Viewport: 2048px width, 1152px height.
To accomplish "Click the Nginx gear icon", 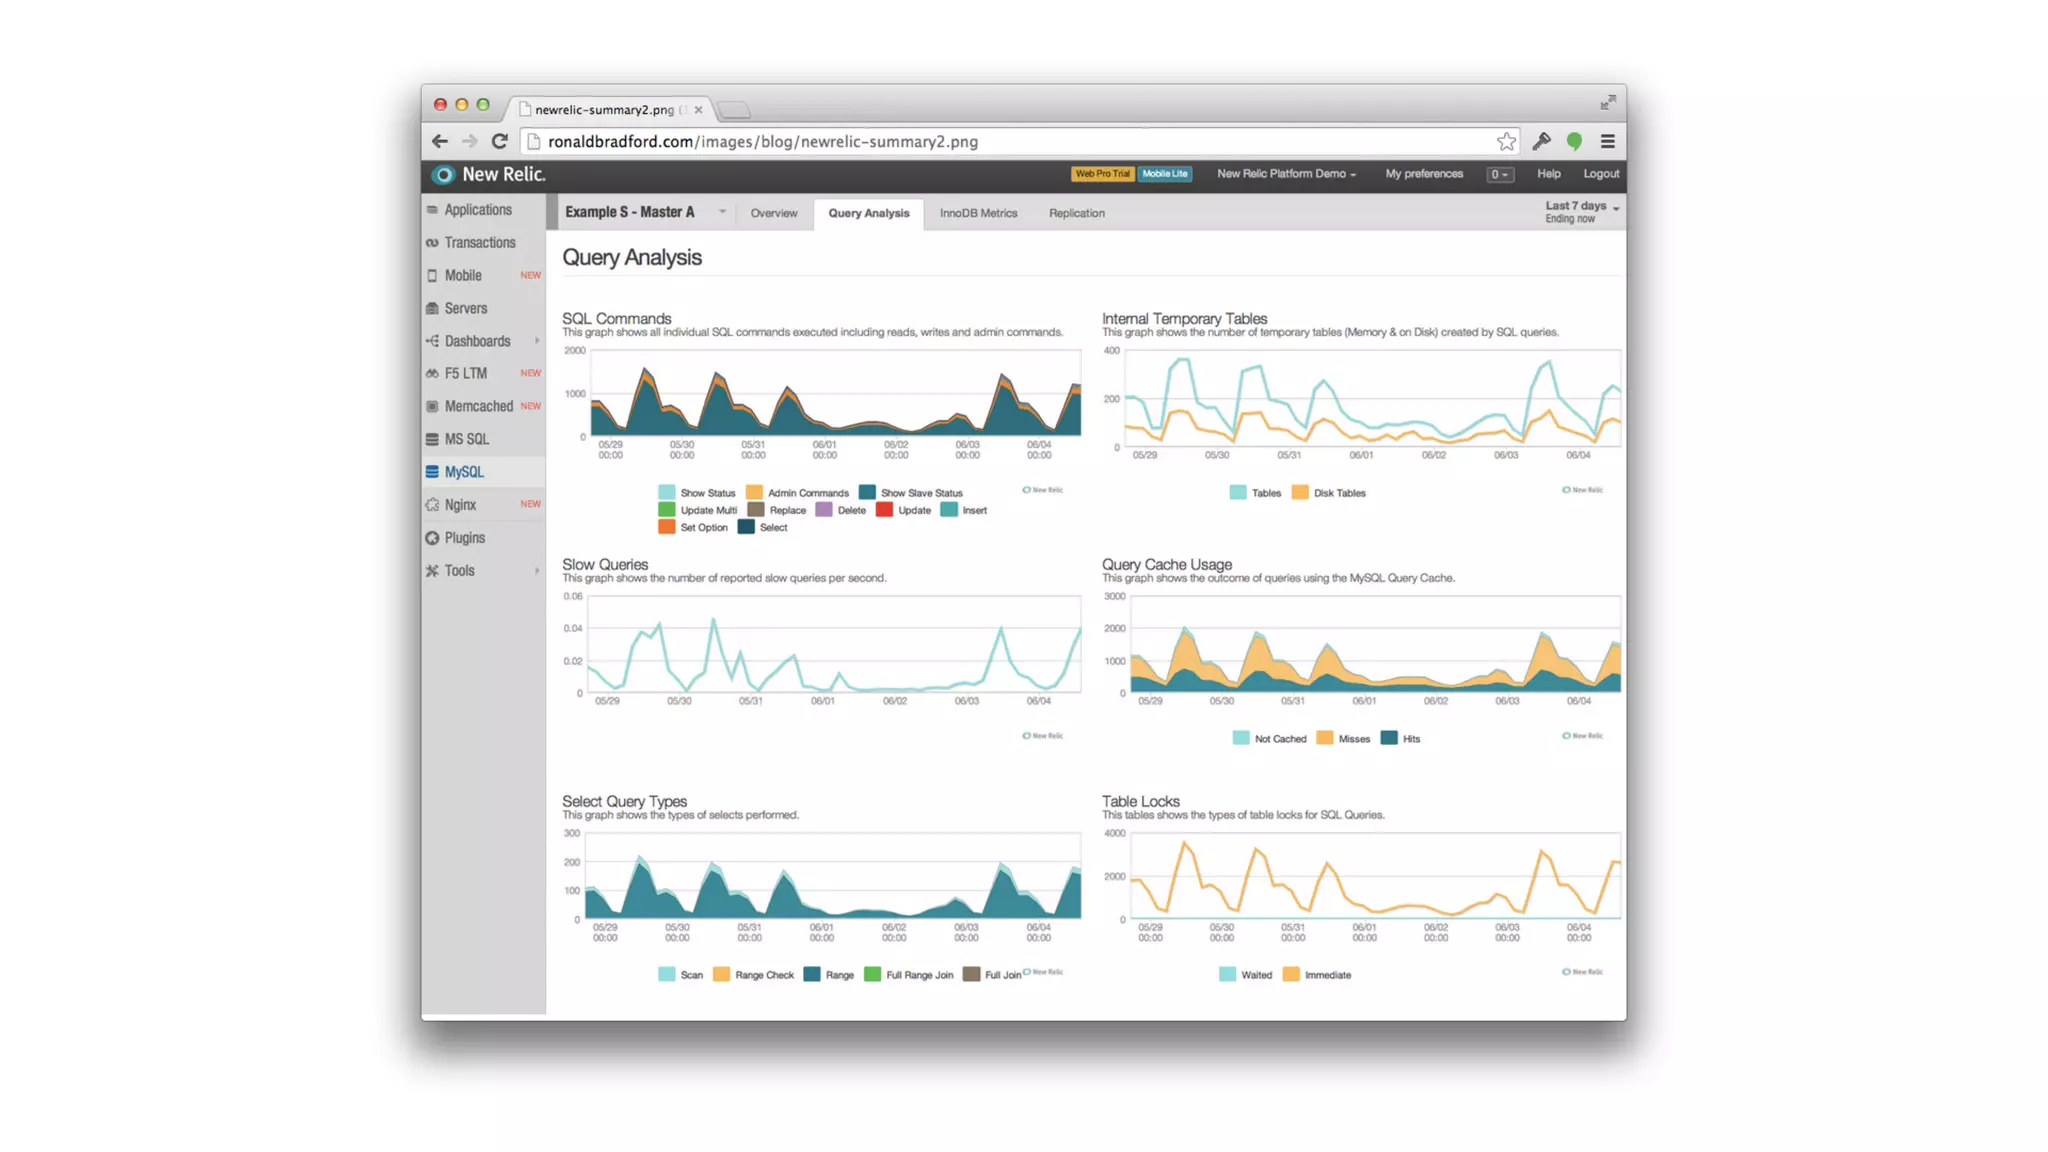I will point(432,505).
